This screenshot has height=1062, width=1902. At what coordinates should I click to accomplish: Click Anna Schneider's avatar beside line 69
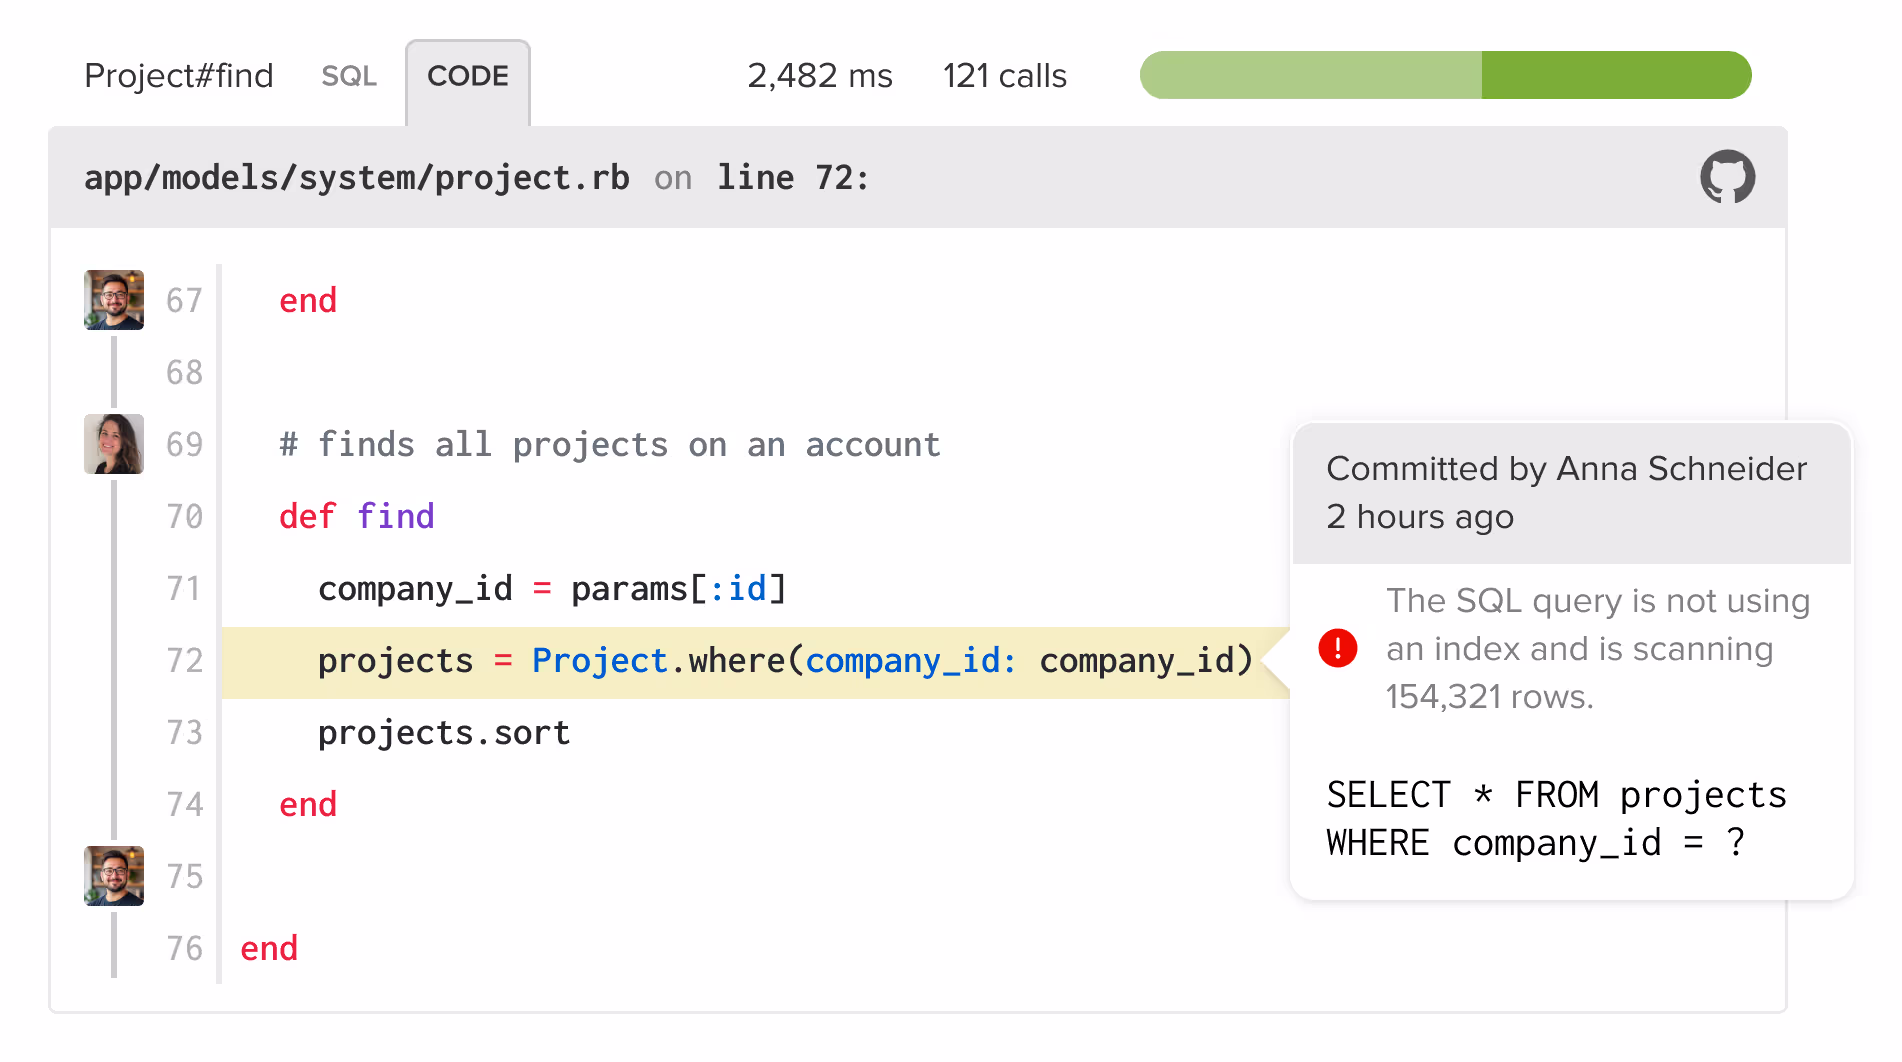click(x=113, y=443)
